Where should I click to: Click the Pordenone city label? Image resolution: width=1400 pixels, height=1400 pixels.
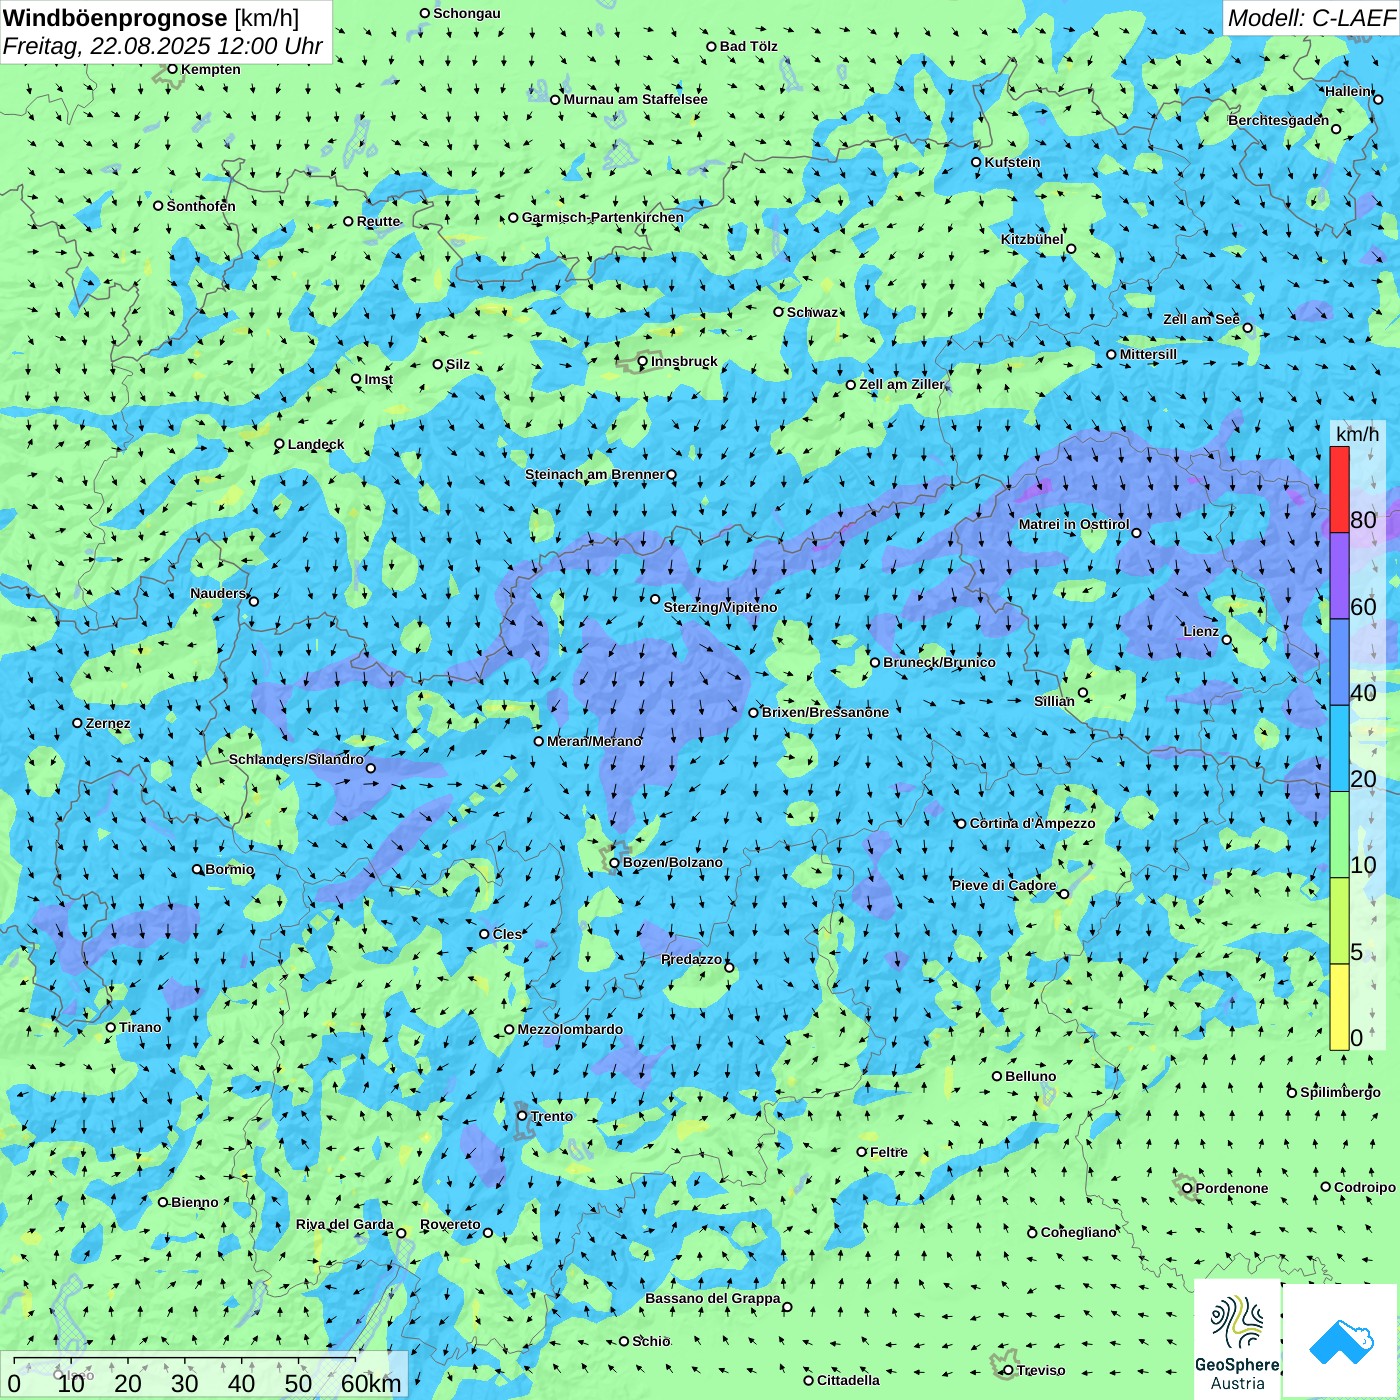pos(1231,1188)
